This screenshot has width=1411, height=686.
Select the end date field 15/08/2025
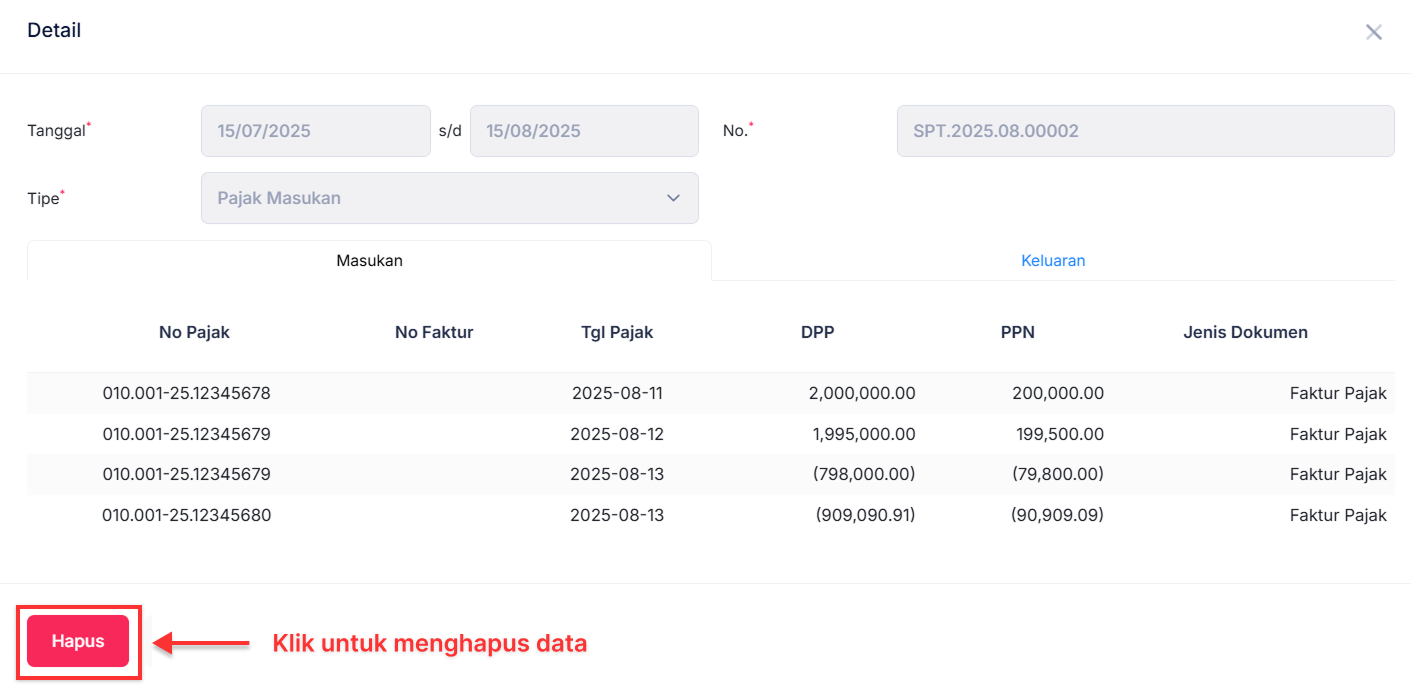pos(584,130)
